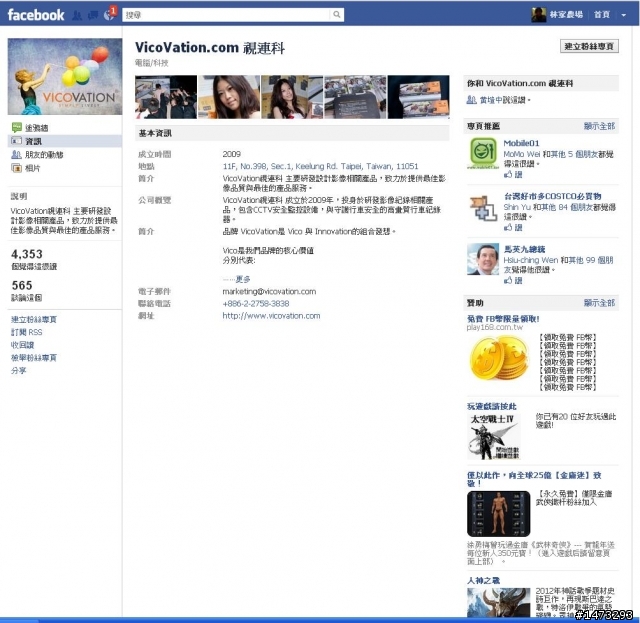Viewport: 640px width, 623px height.
Task: Open messages icon in top bar
Action: (93, 15)
